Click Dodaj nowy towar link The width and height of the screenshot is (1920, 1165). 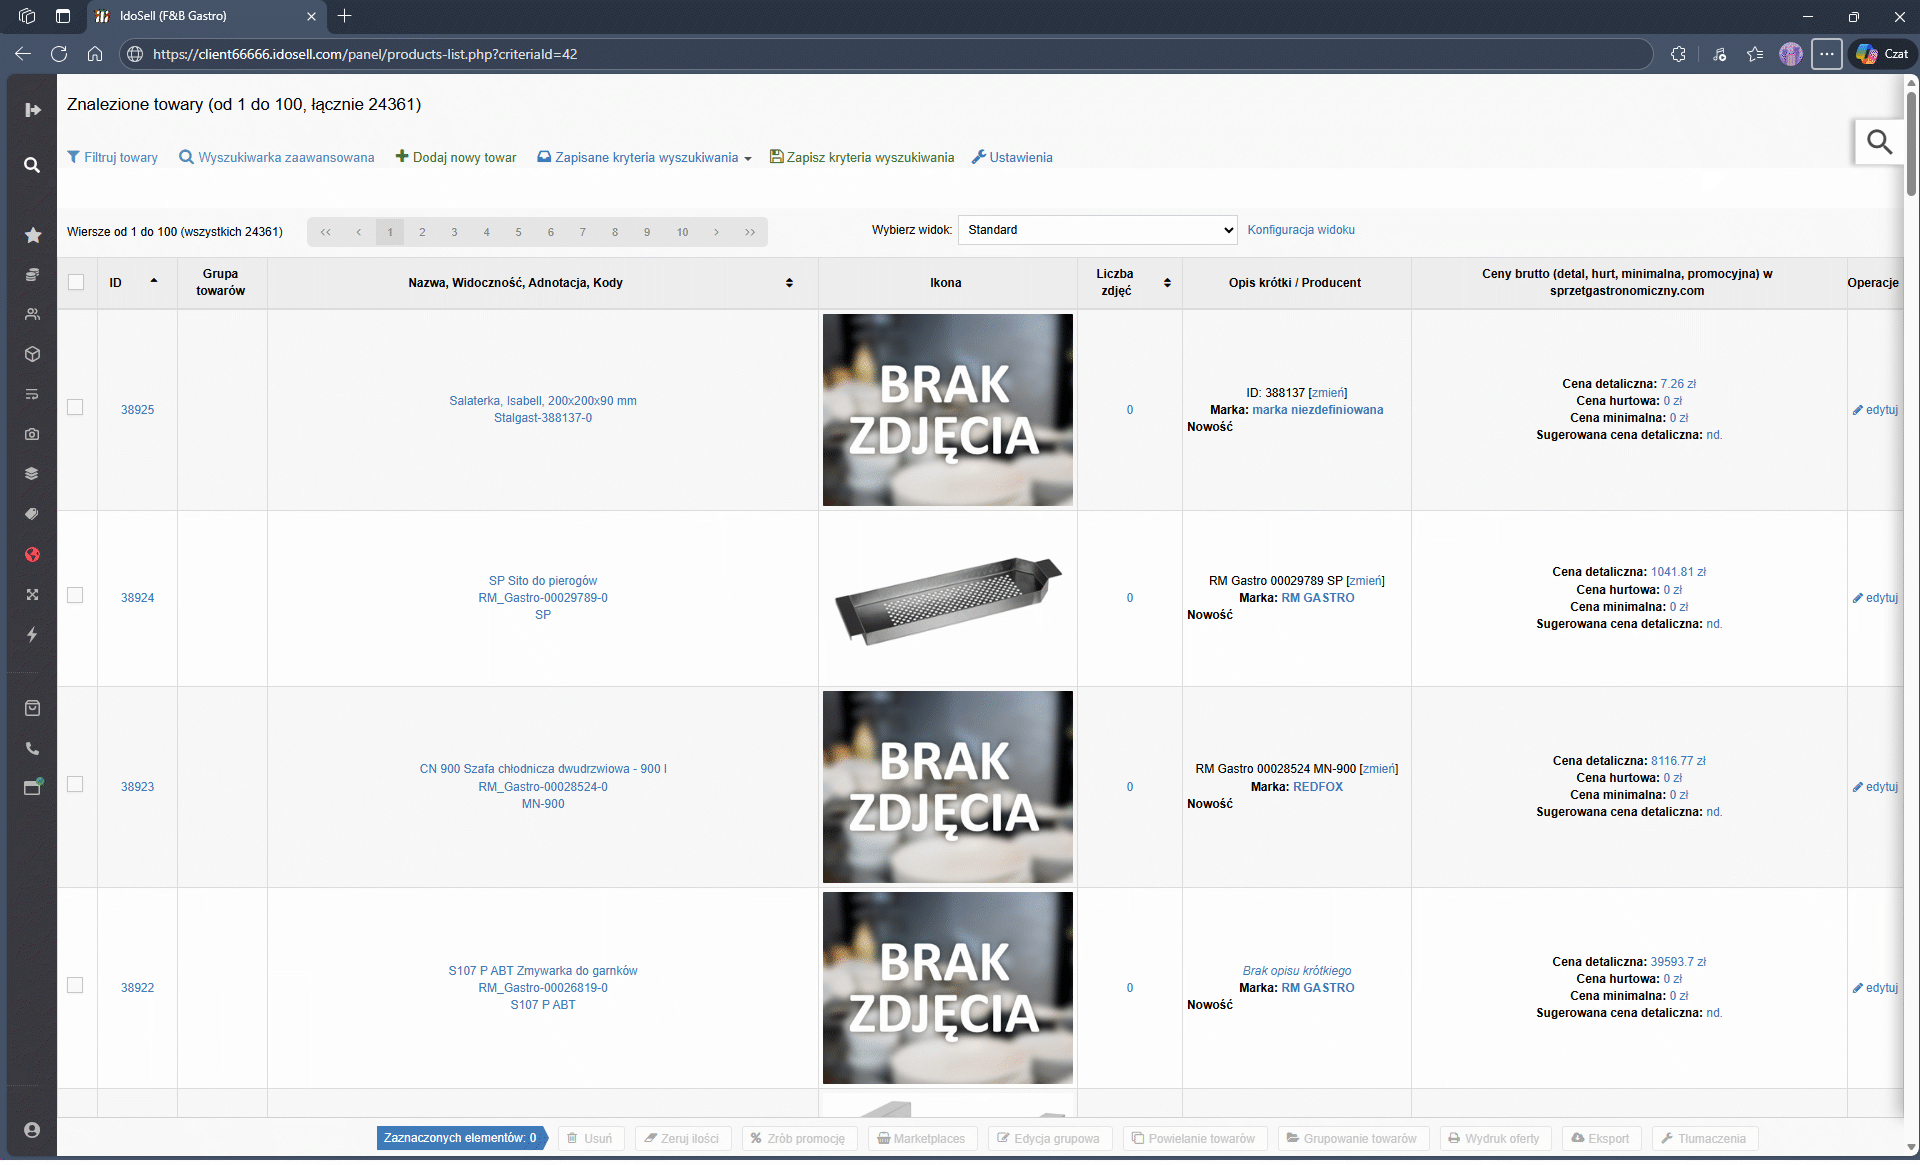click(456, 158)
